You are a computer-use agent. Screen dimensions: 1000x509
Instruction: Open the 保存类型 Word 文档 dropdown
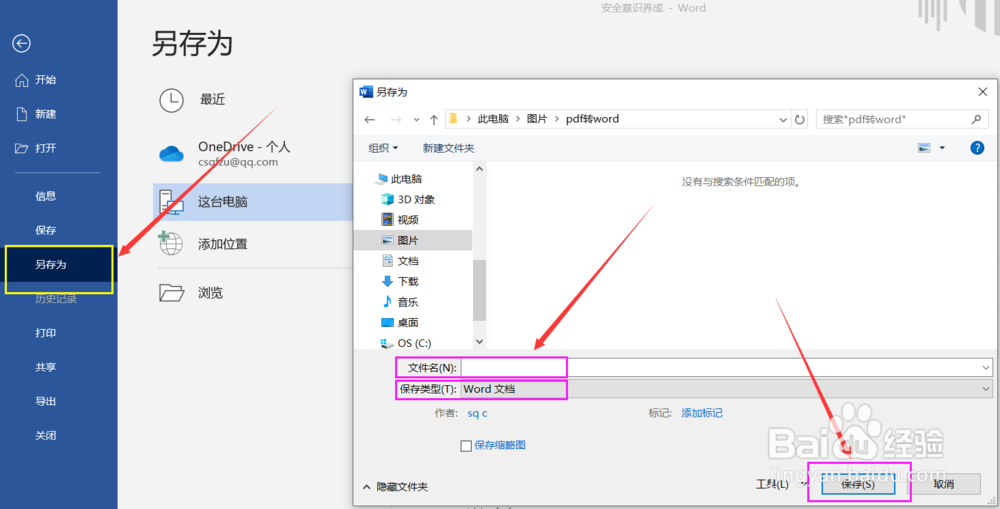coord(726,388)
